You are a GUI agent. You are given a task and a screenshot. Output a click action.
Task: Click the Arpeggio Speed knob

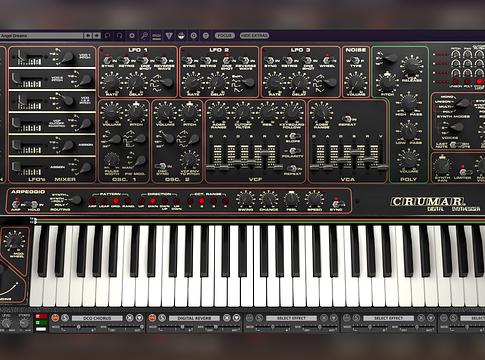point(314,199)
